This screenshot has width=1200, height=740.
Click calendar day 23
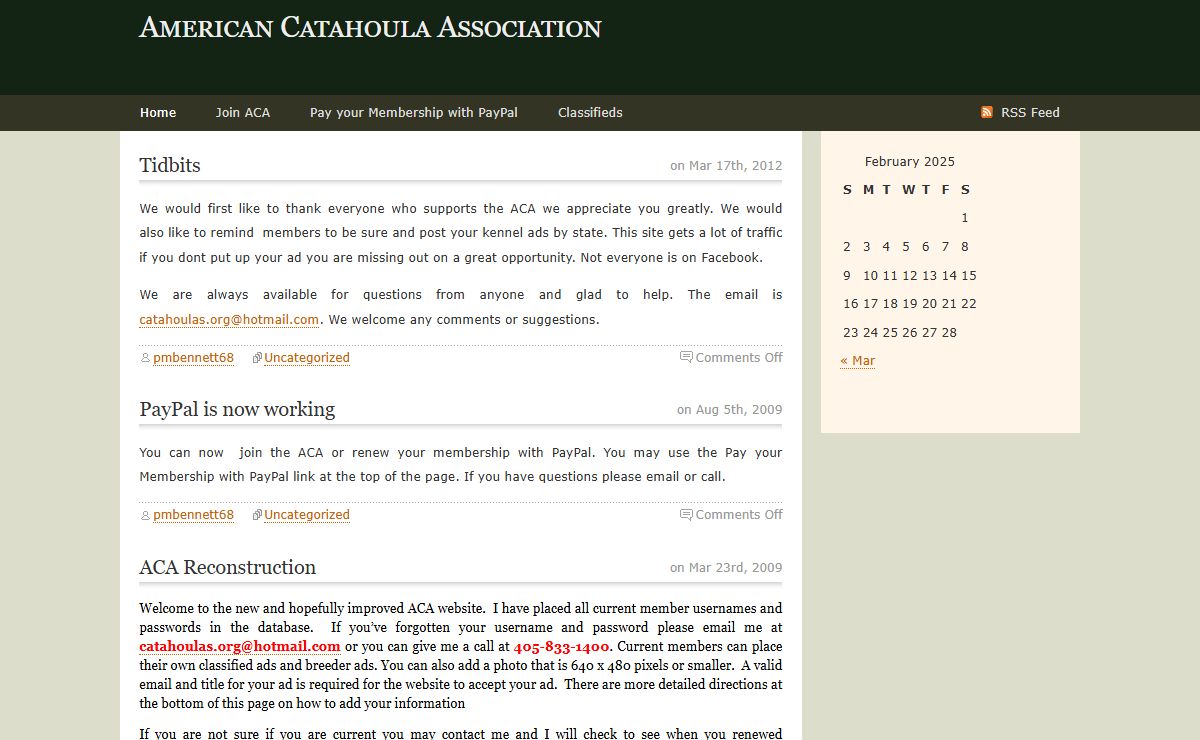[851, 333]
